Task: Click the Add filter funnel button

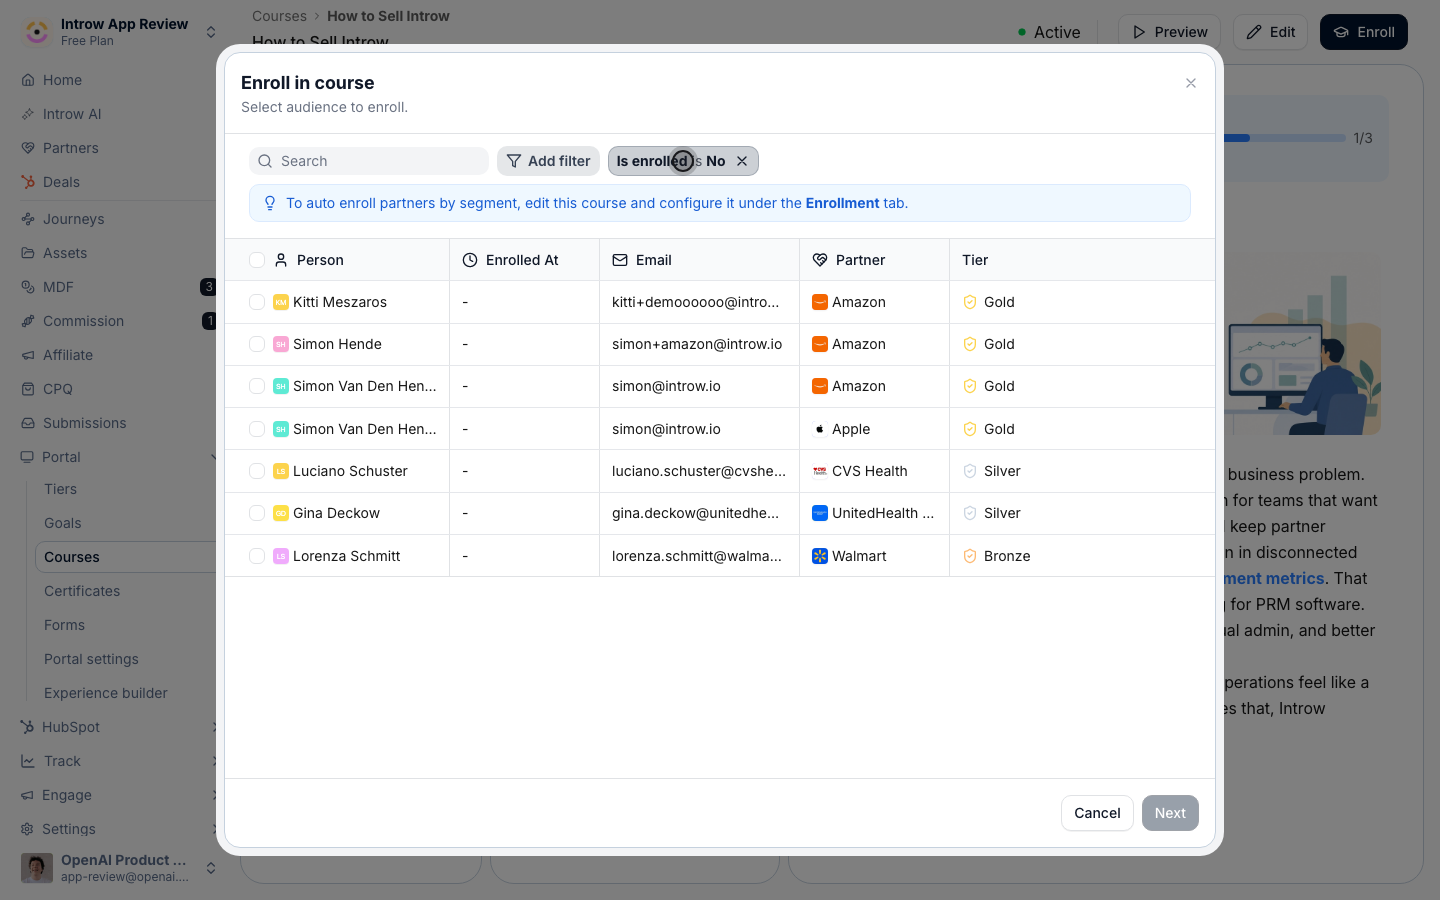Action: (x=548, y=161)
